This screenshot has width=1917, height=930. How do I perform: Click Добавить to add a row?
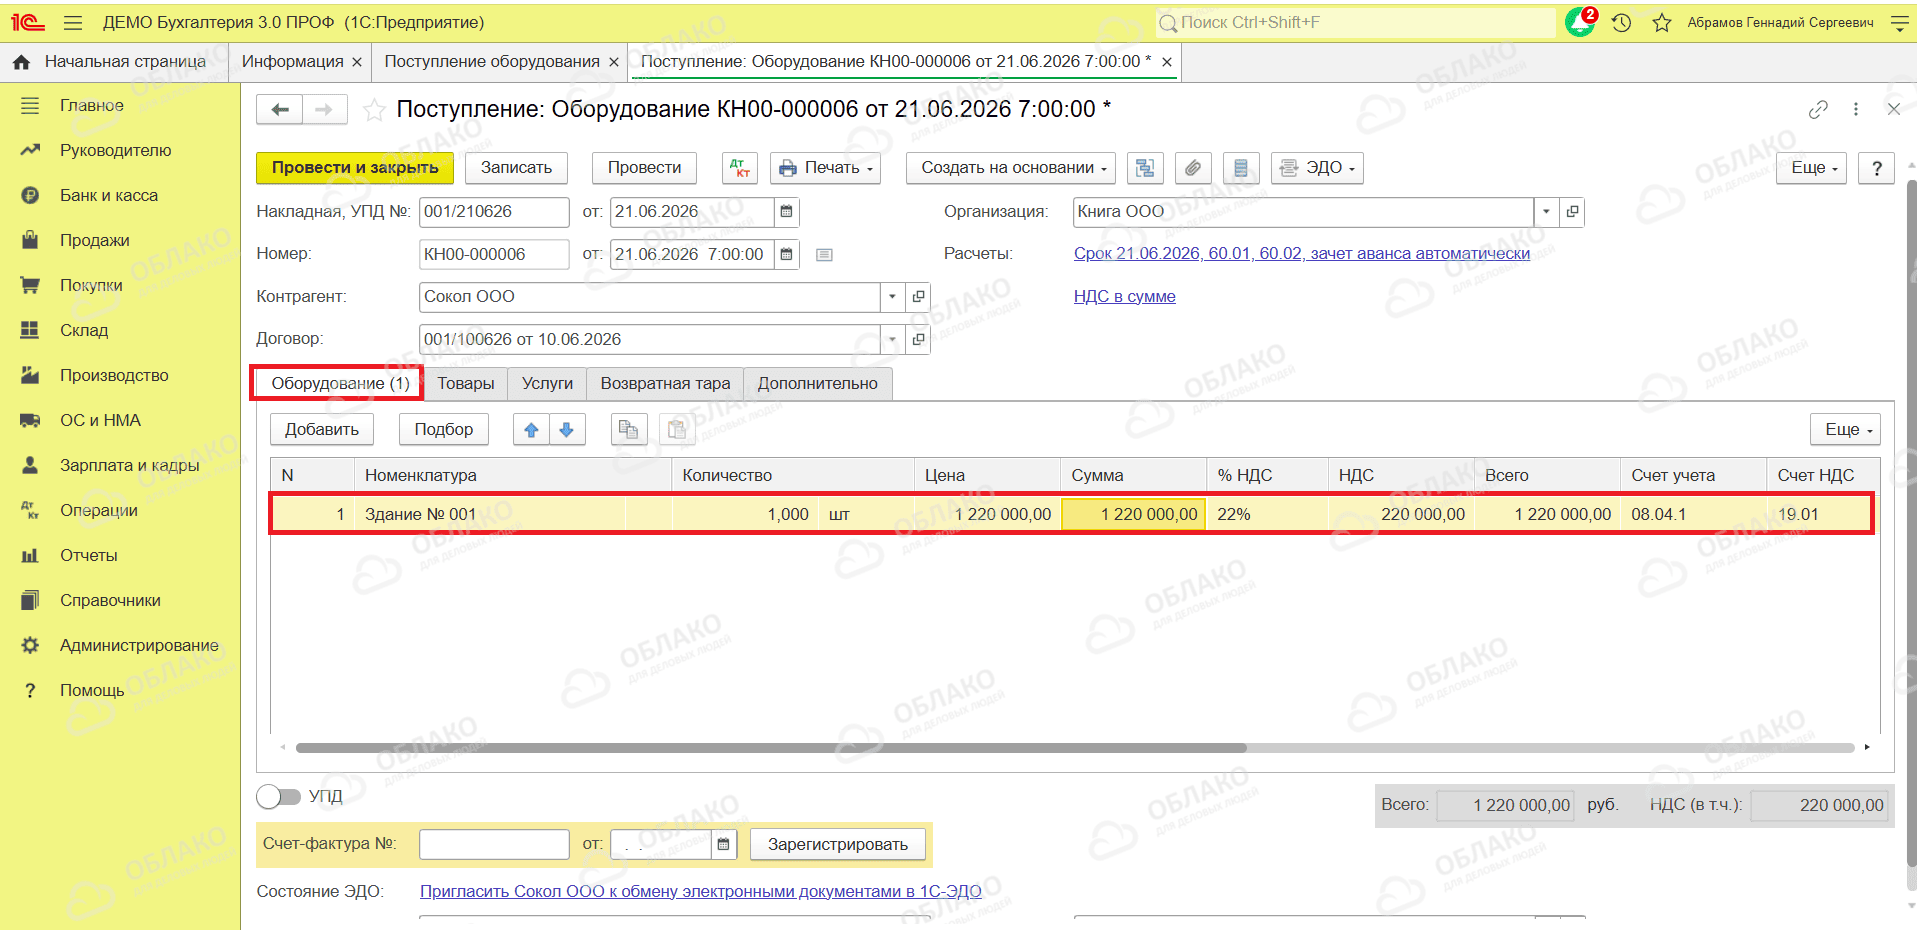[x=321, y=430]
